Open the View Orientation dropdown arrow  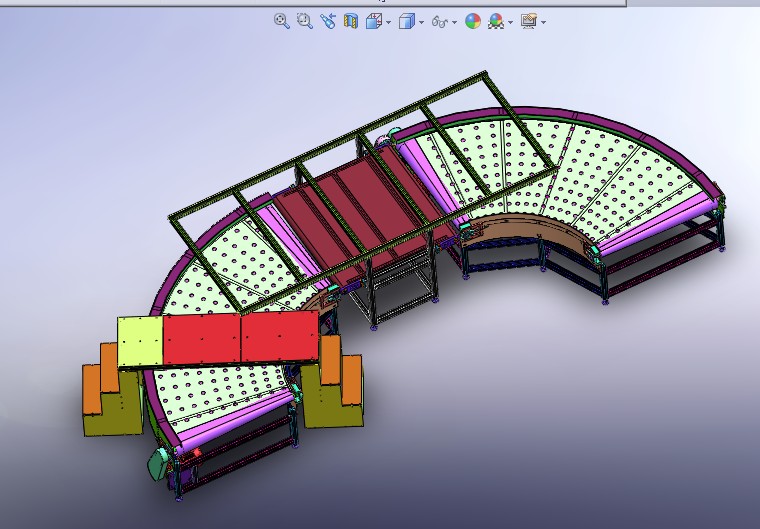389,22
